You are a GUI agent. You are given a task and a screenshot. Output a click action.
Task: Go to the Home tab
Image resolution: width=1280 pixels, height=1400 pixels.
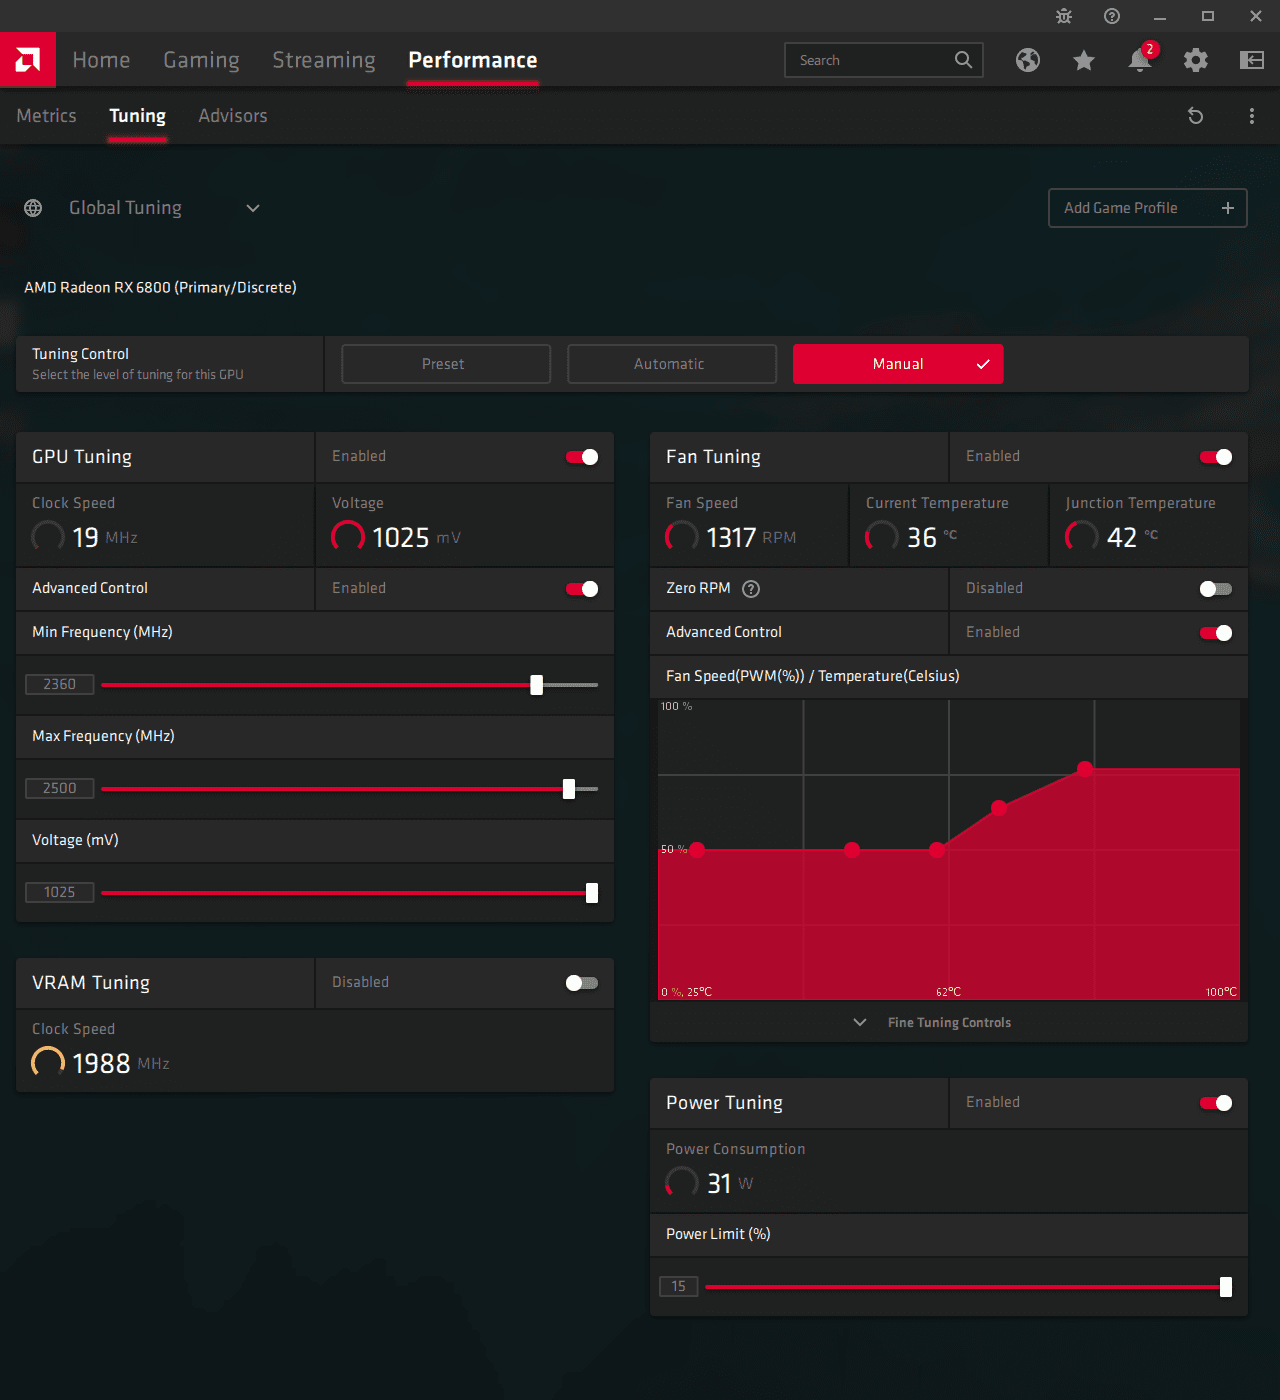101,60
